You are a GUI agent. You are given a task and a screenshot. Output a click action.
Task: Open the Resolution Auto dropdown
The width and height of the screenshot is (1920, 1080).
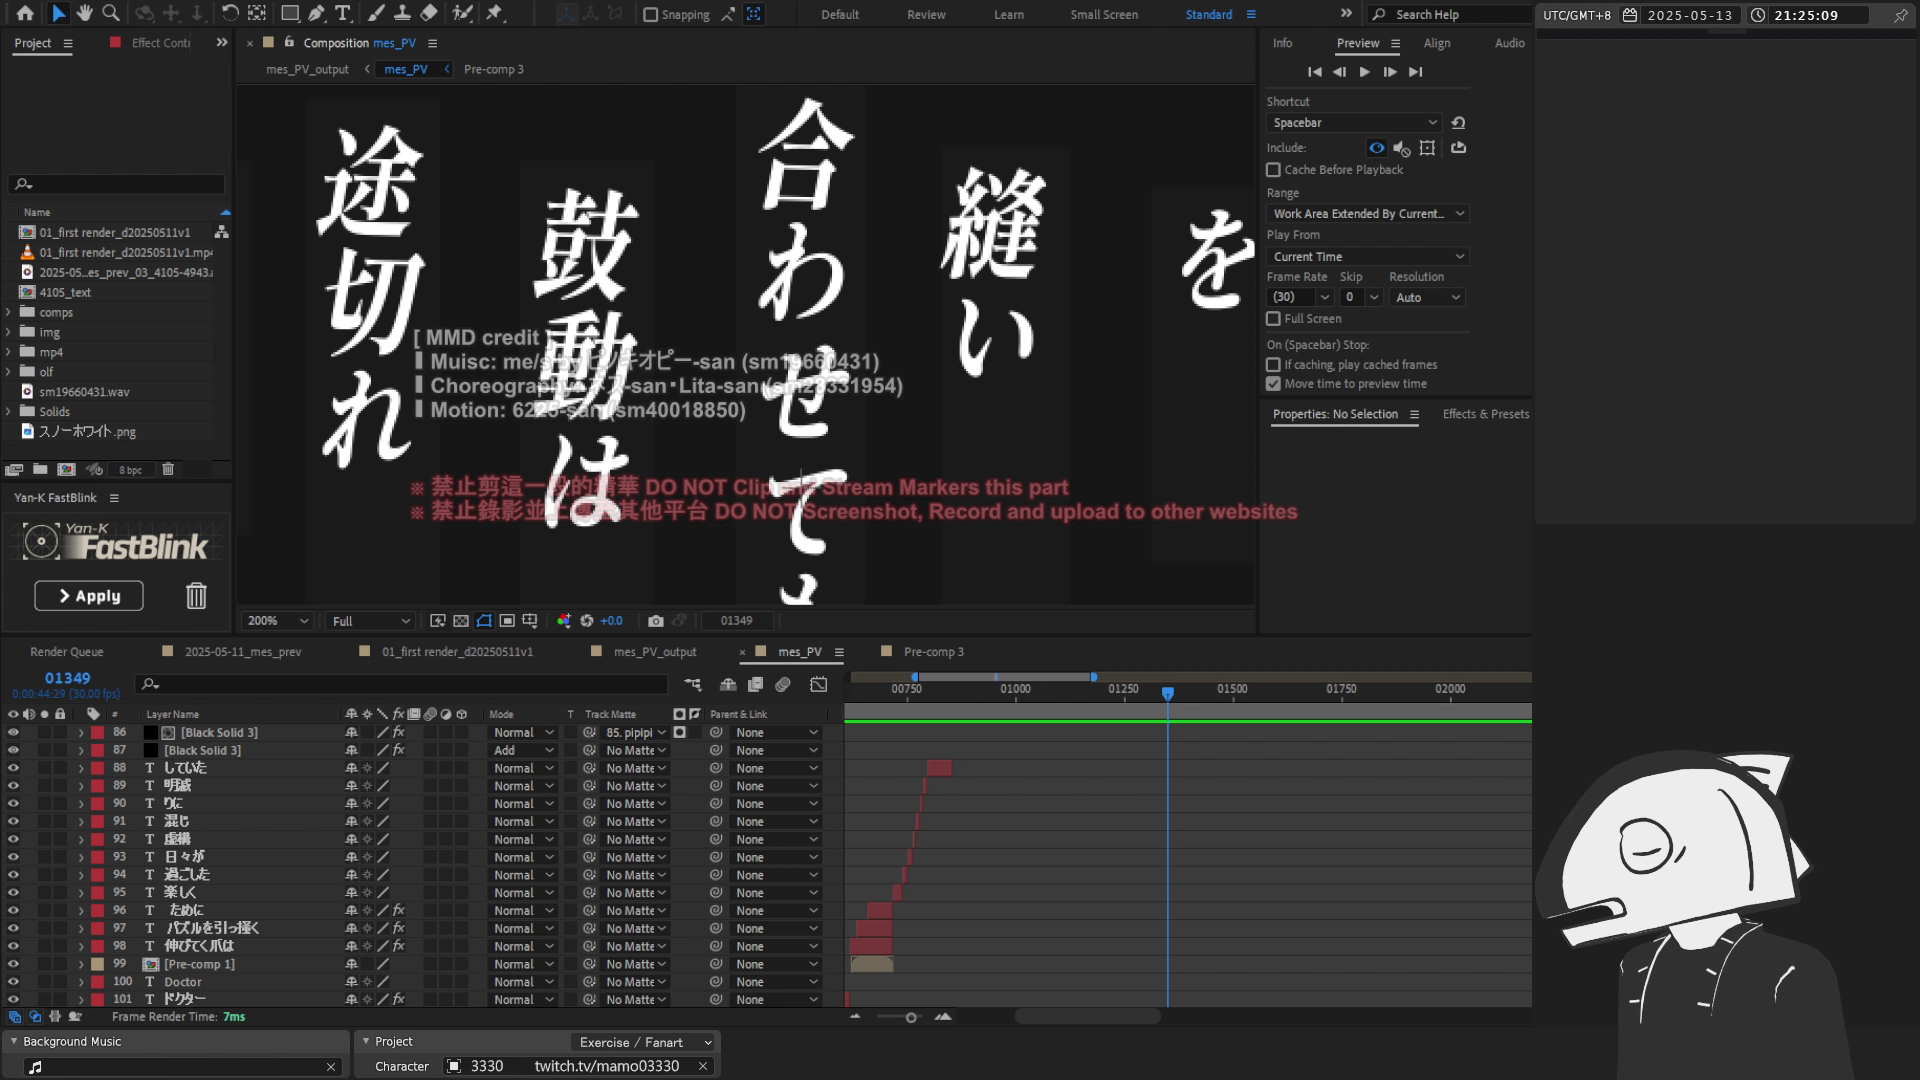1426,298
